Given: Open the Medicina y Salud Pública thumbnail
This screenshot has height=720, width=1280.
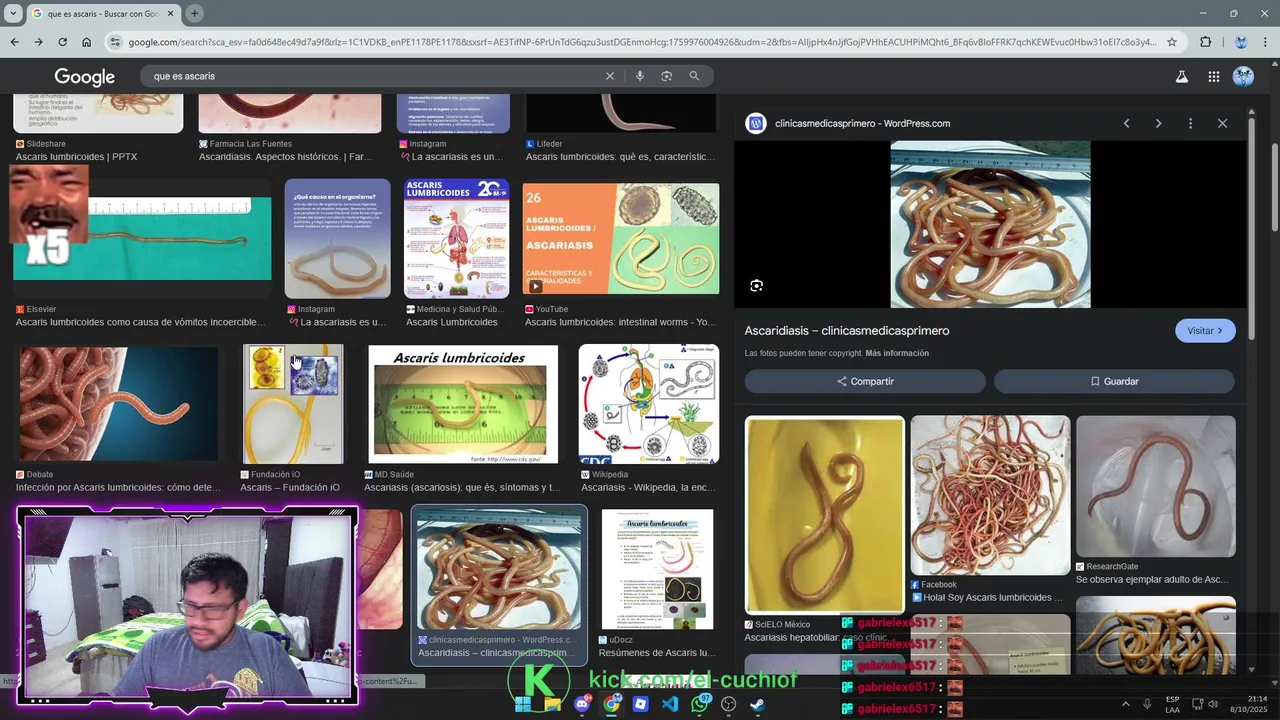Looking at the screenshot, I should (x=456, y=238).
